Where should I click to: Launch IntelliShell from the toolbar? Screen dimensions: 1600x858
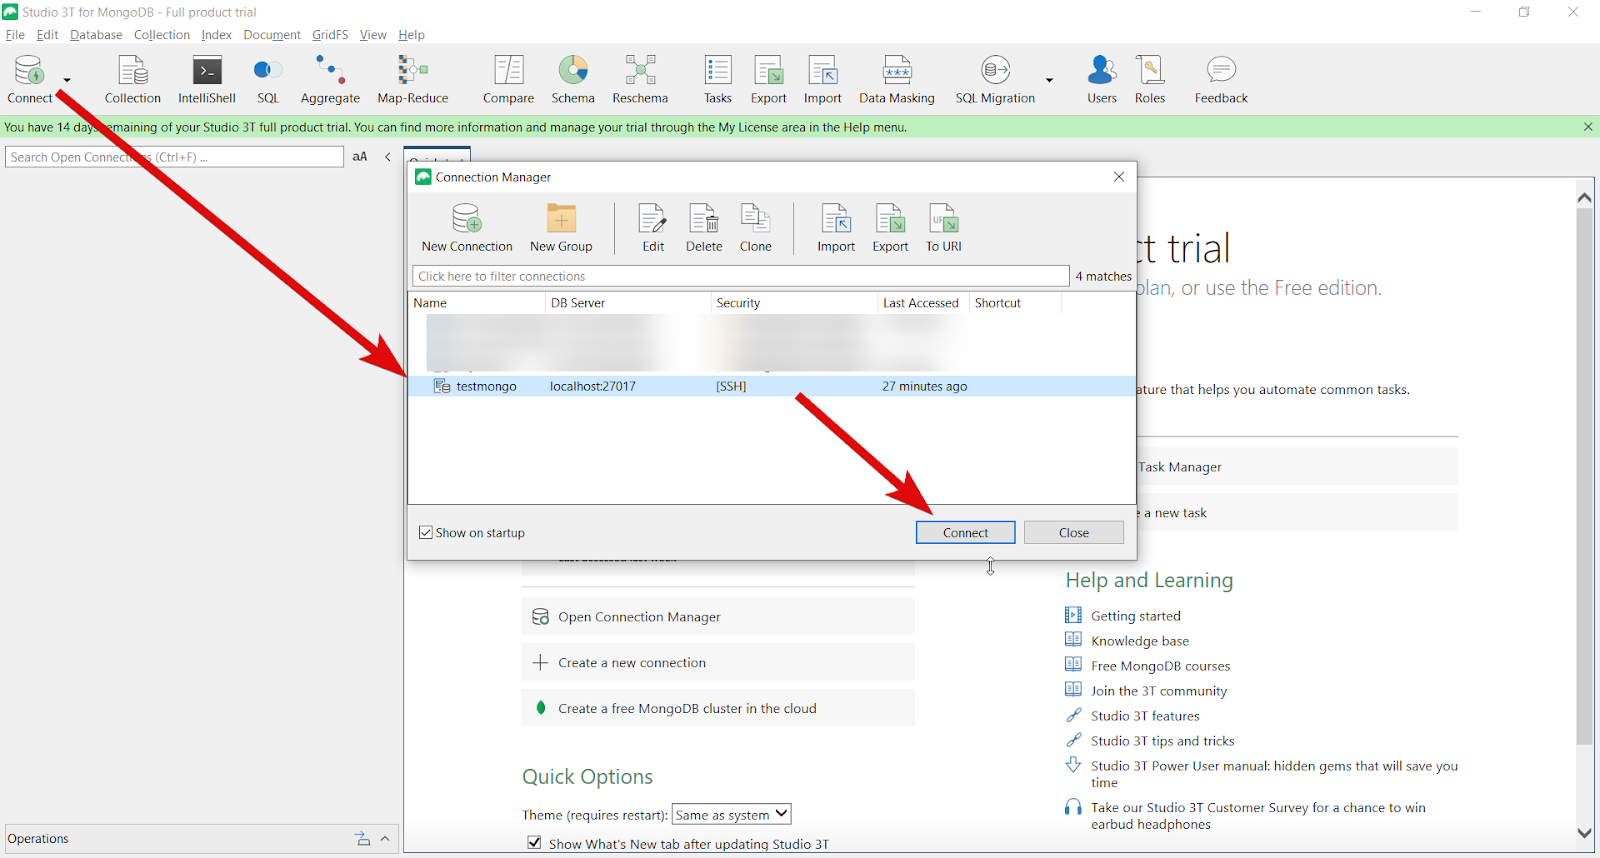point(207,79)
